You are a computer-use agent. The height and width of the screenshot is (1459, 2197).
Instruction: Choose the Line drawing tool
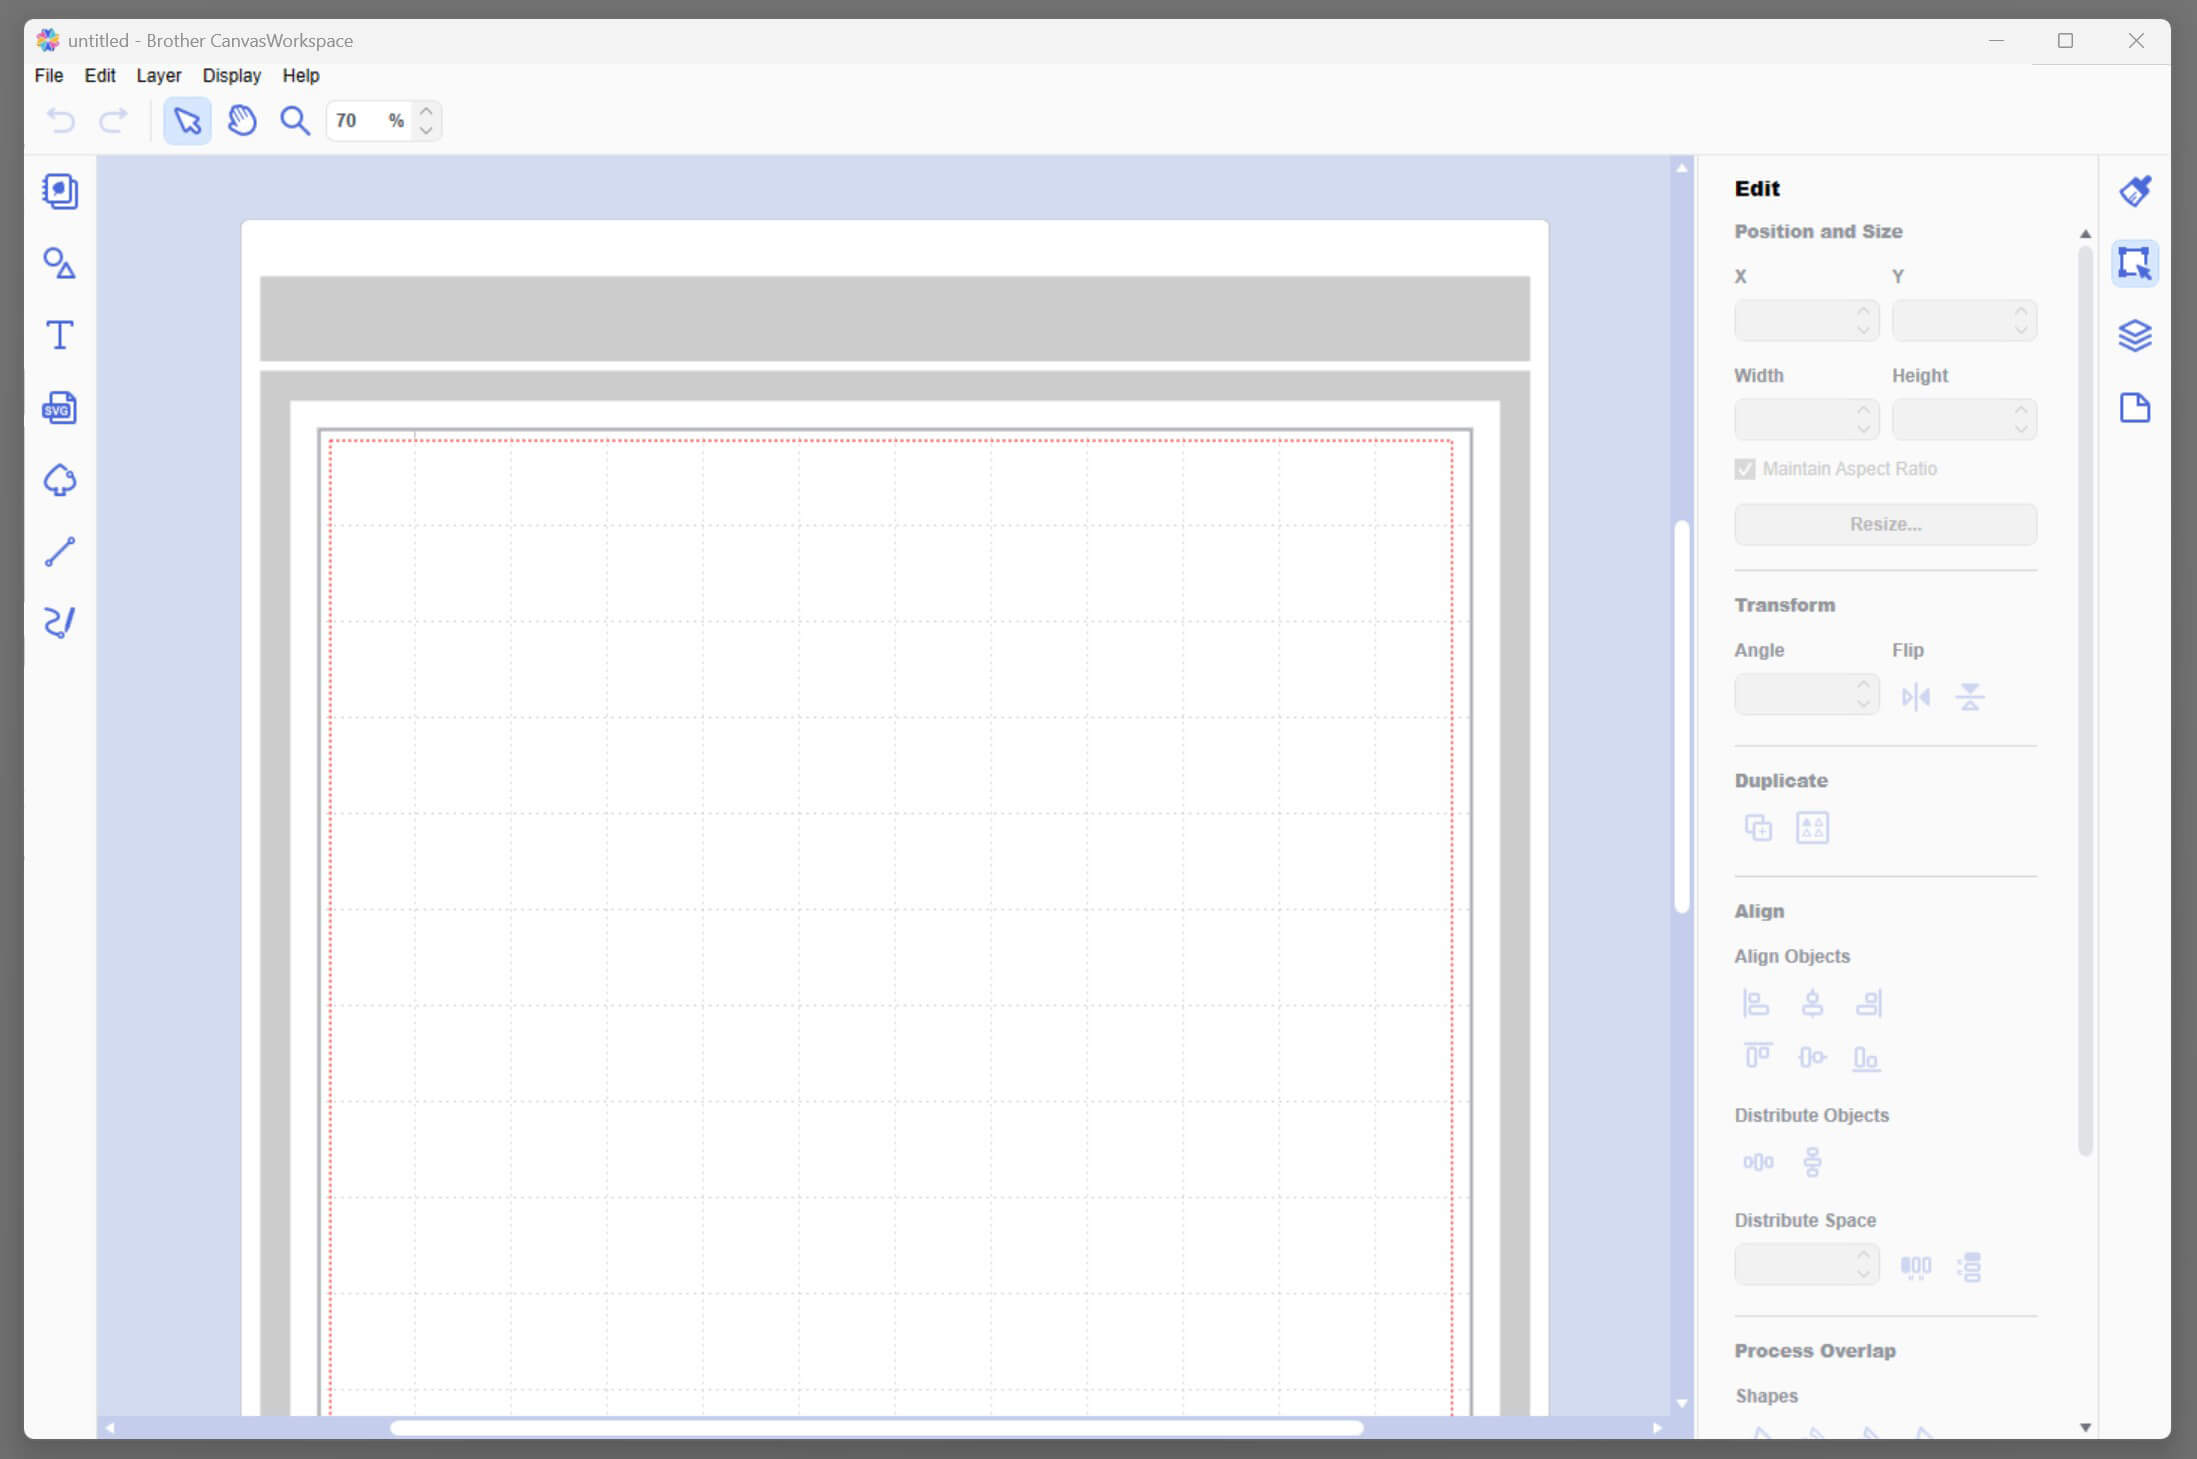point(59,551)
